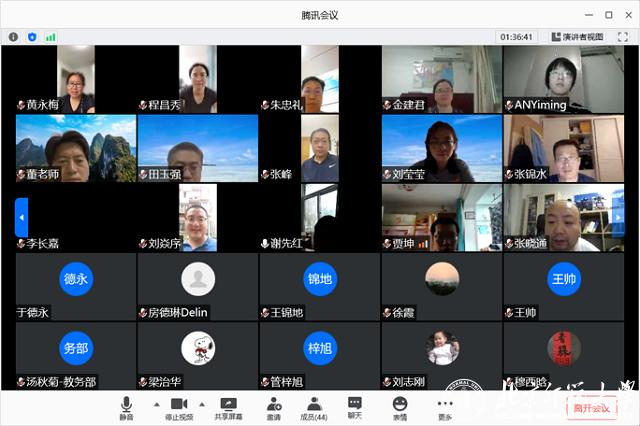This screenshot has height=426, width=640.
Task: Click the blue security shield icon
Action: click(31, 37)
